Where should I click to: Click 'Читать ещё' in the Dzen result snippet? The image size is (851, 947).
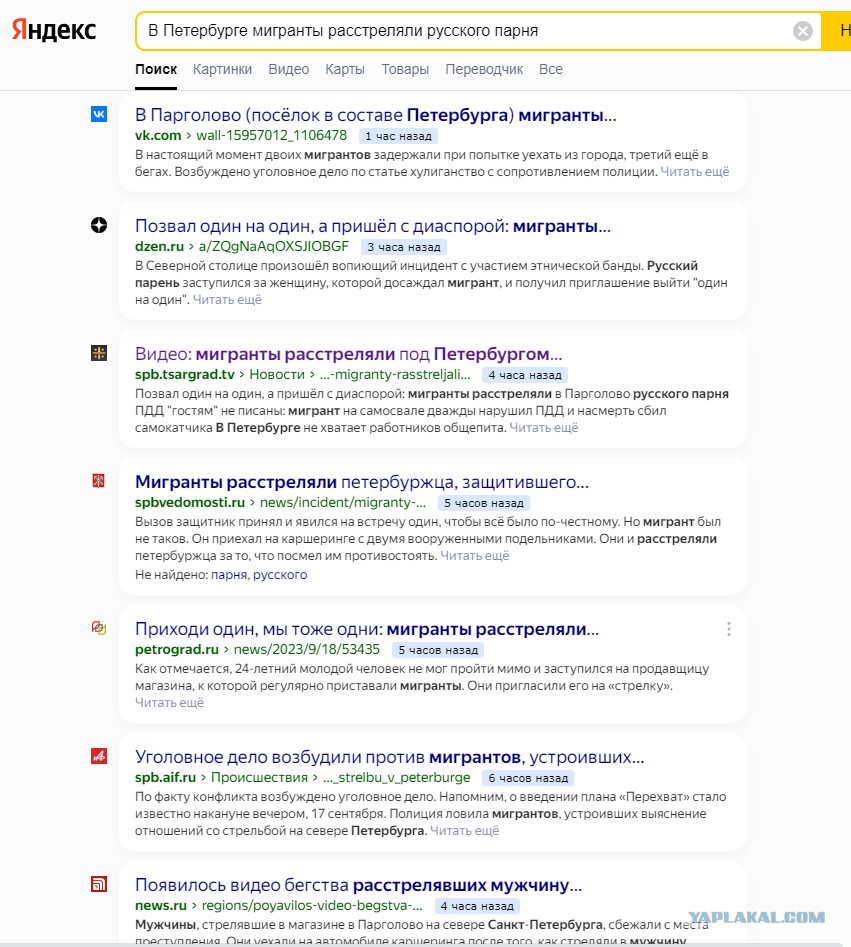tap(227, 300)
